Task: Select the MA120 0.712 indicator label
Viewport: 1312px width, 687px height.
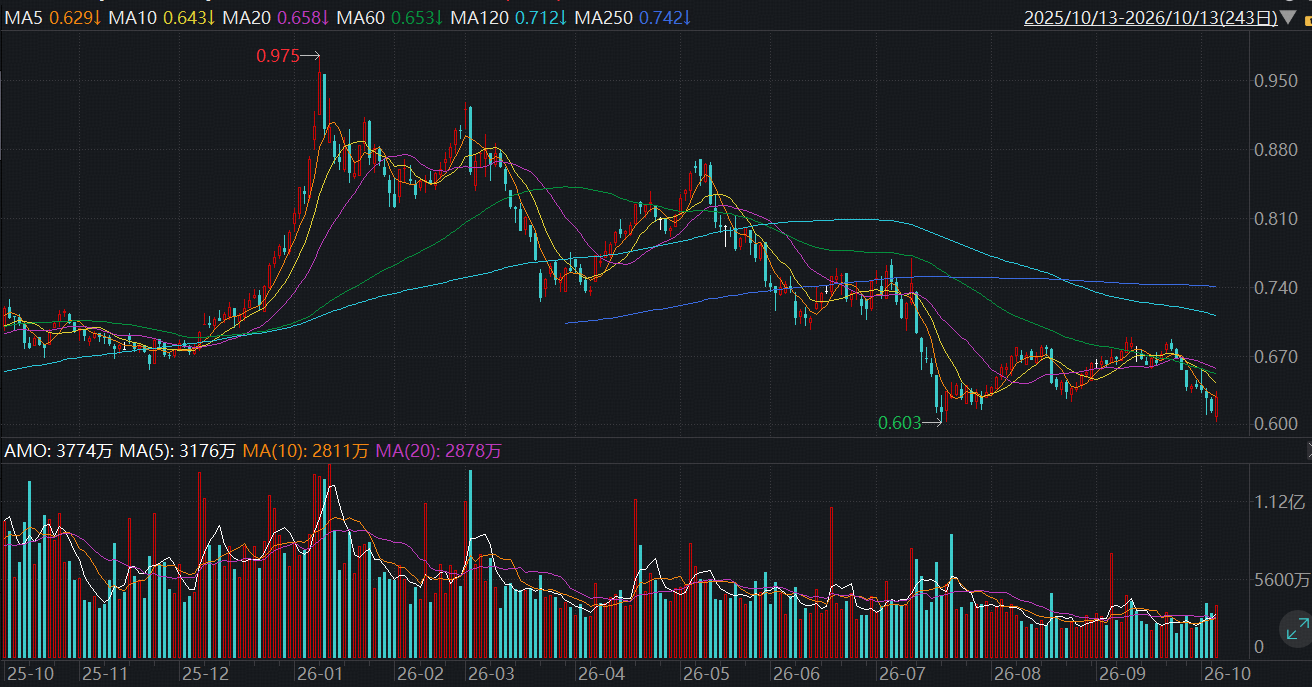Action: click(x=509, y=18)
